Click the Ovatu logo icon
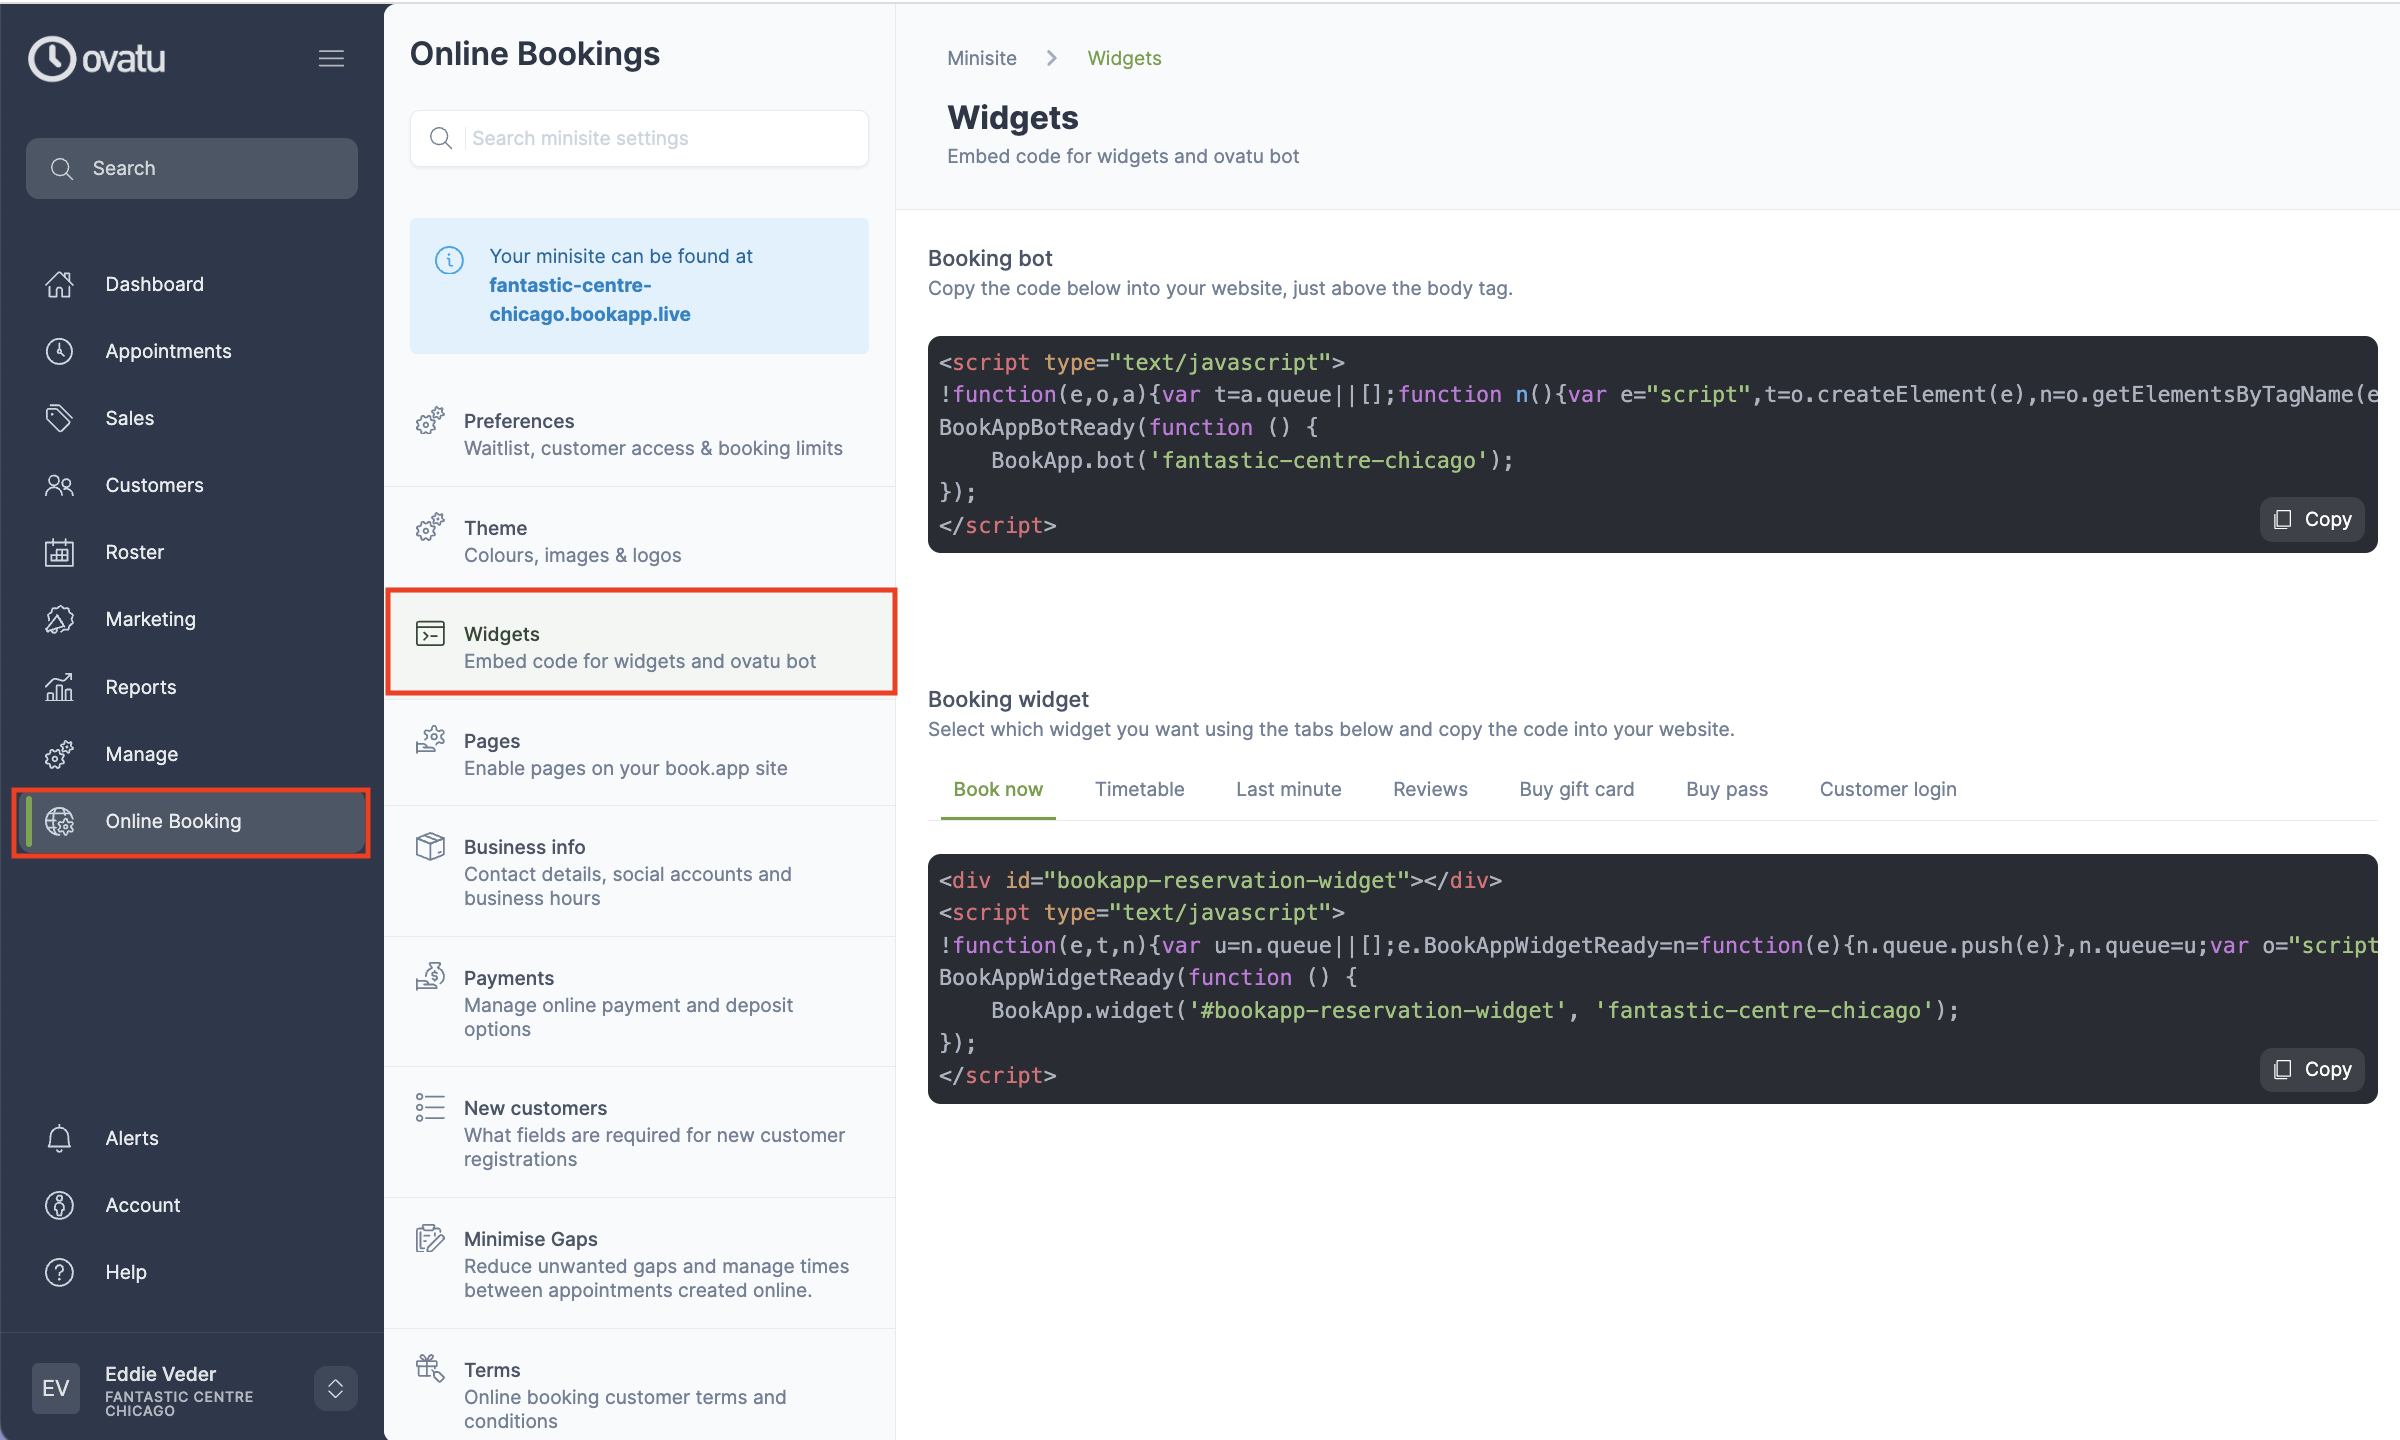The height and width of the screenshot is (1440, 2400). click(51, 58)
